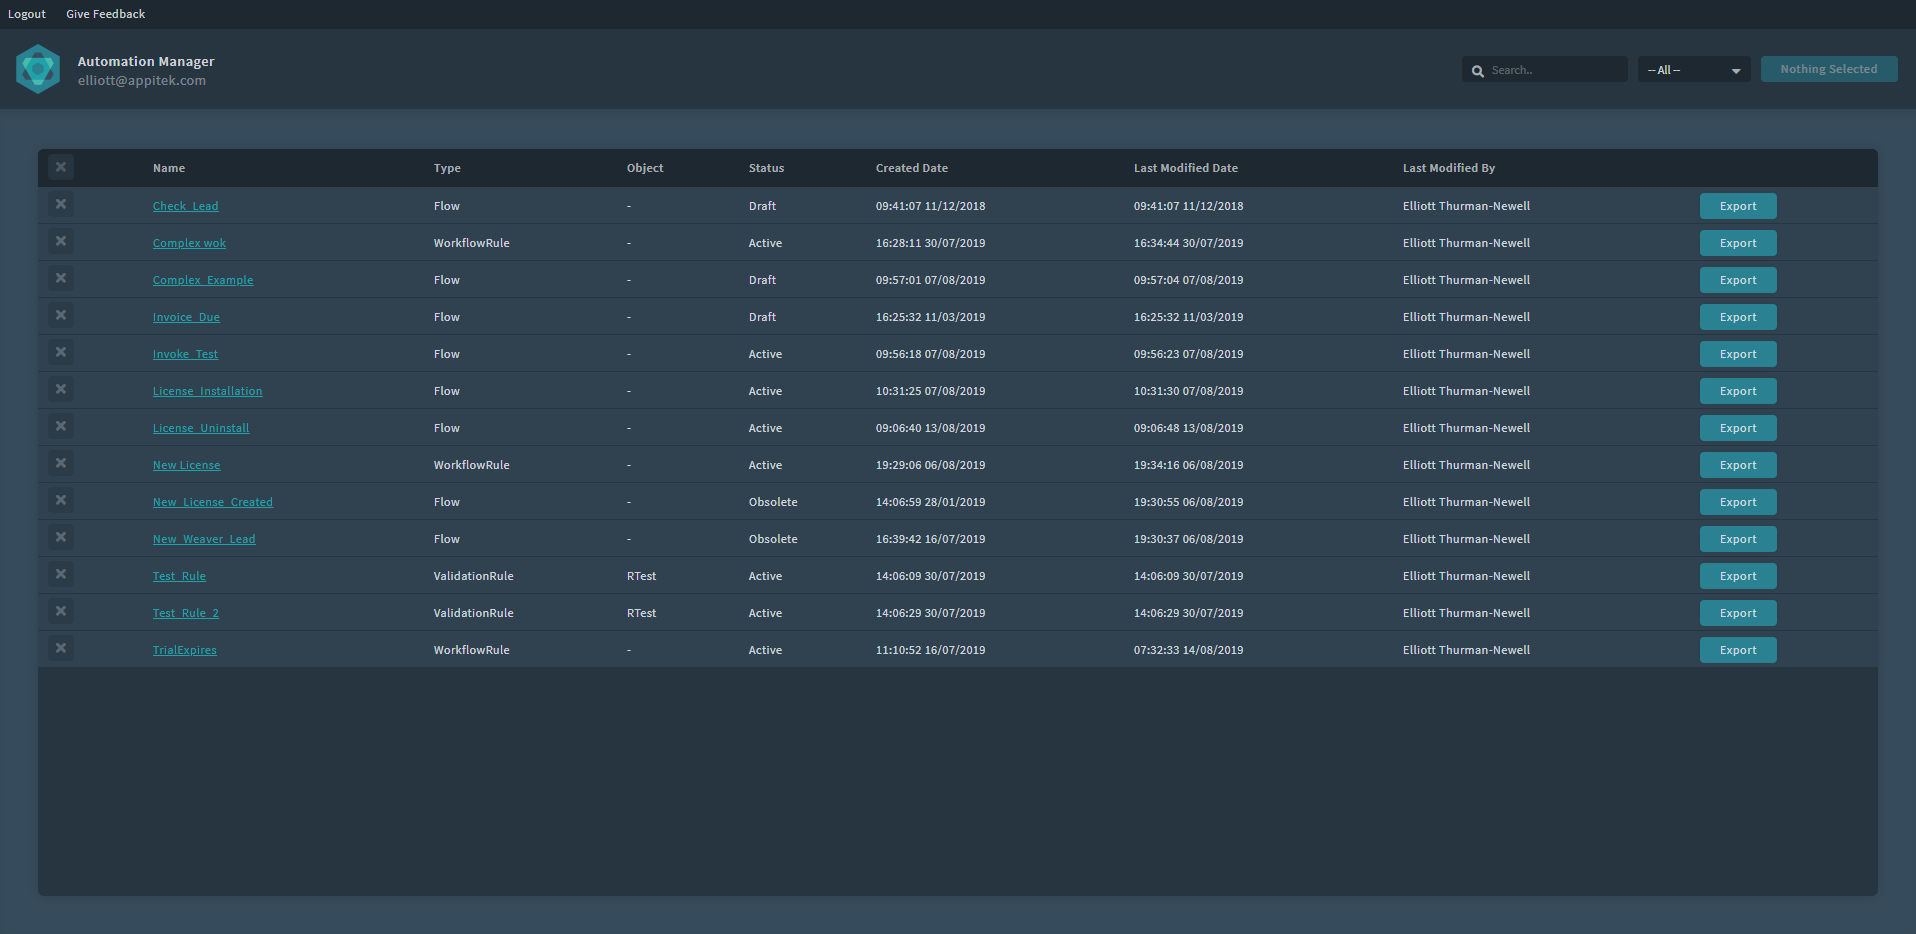Viewport: 1916px width, 934px height.
Task: Open the Test_Rule link
Action: coord(179,576)
